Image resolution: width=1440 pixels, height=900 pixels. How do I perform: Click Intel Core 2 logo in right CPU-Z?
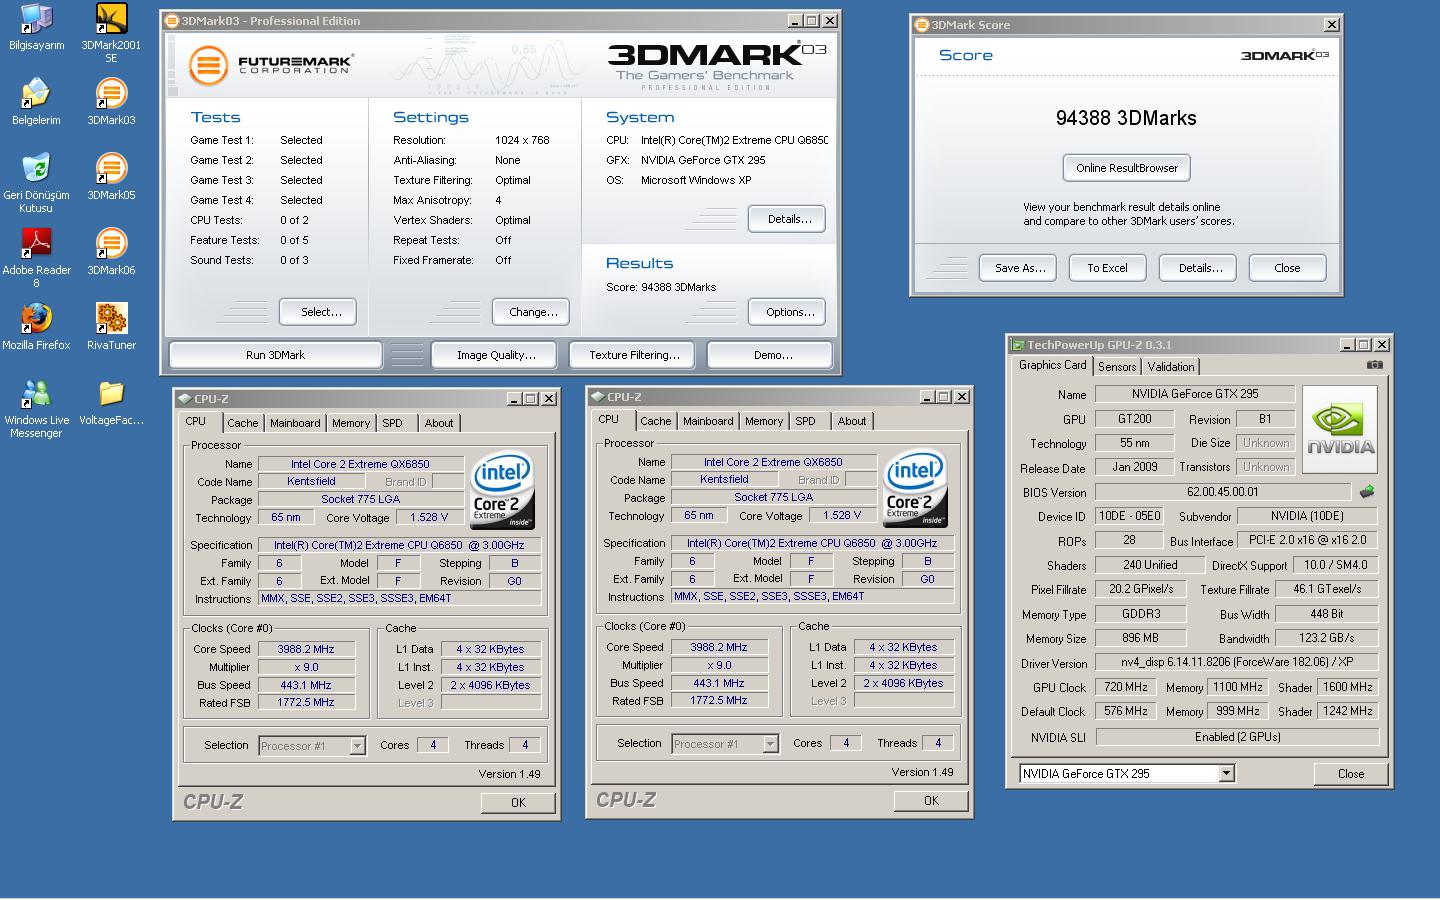(915, 488)
